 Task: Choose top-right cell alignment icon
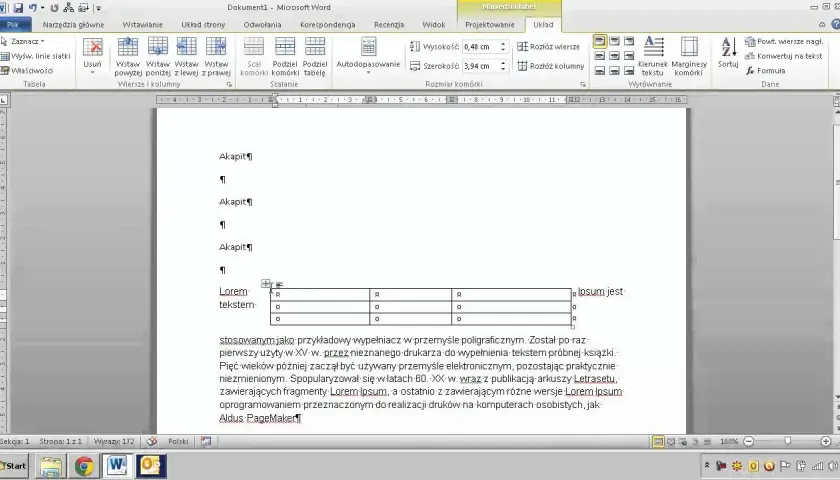pyautogui.click(x=629, y=41)
